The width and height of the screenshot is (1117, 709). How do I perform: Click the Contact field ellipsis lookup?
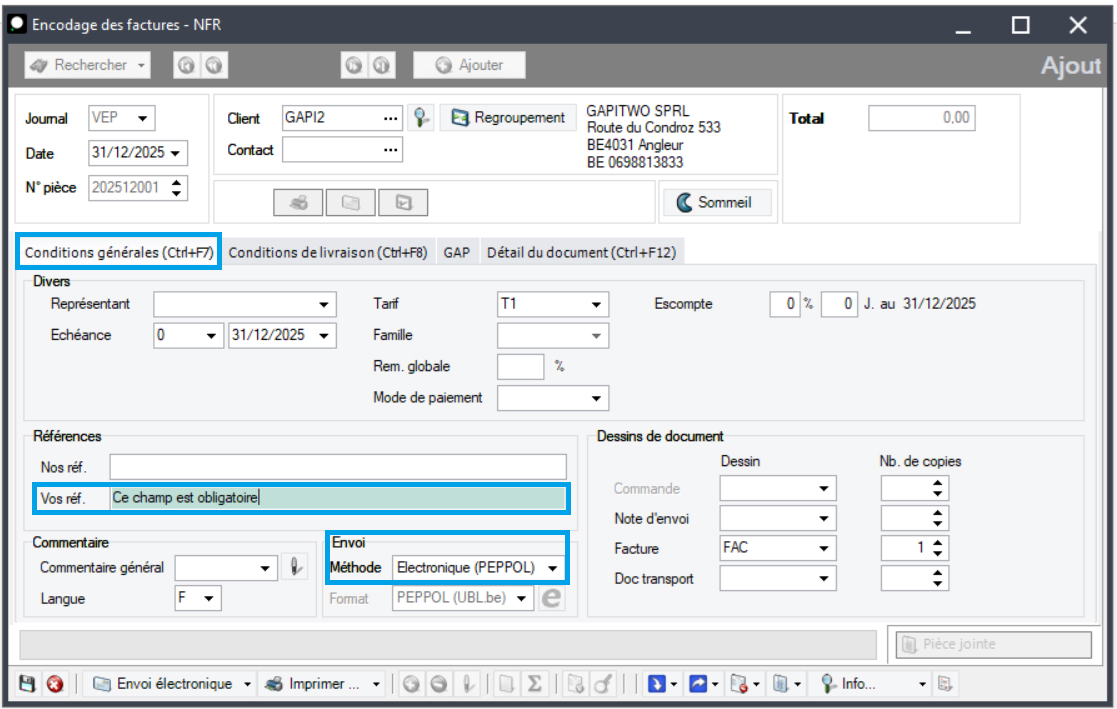[390, 150]
